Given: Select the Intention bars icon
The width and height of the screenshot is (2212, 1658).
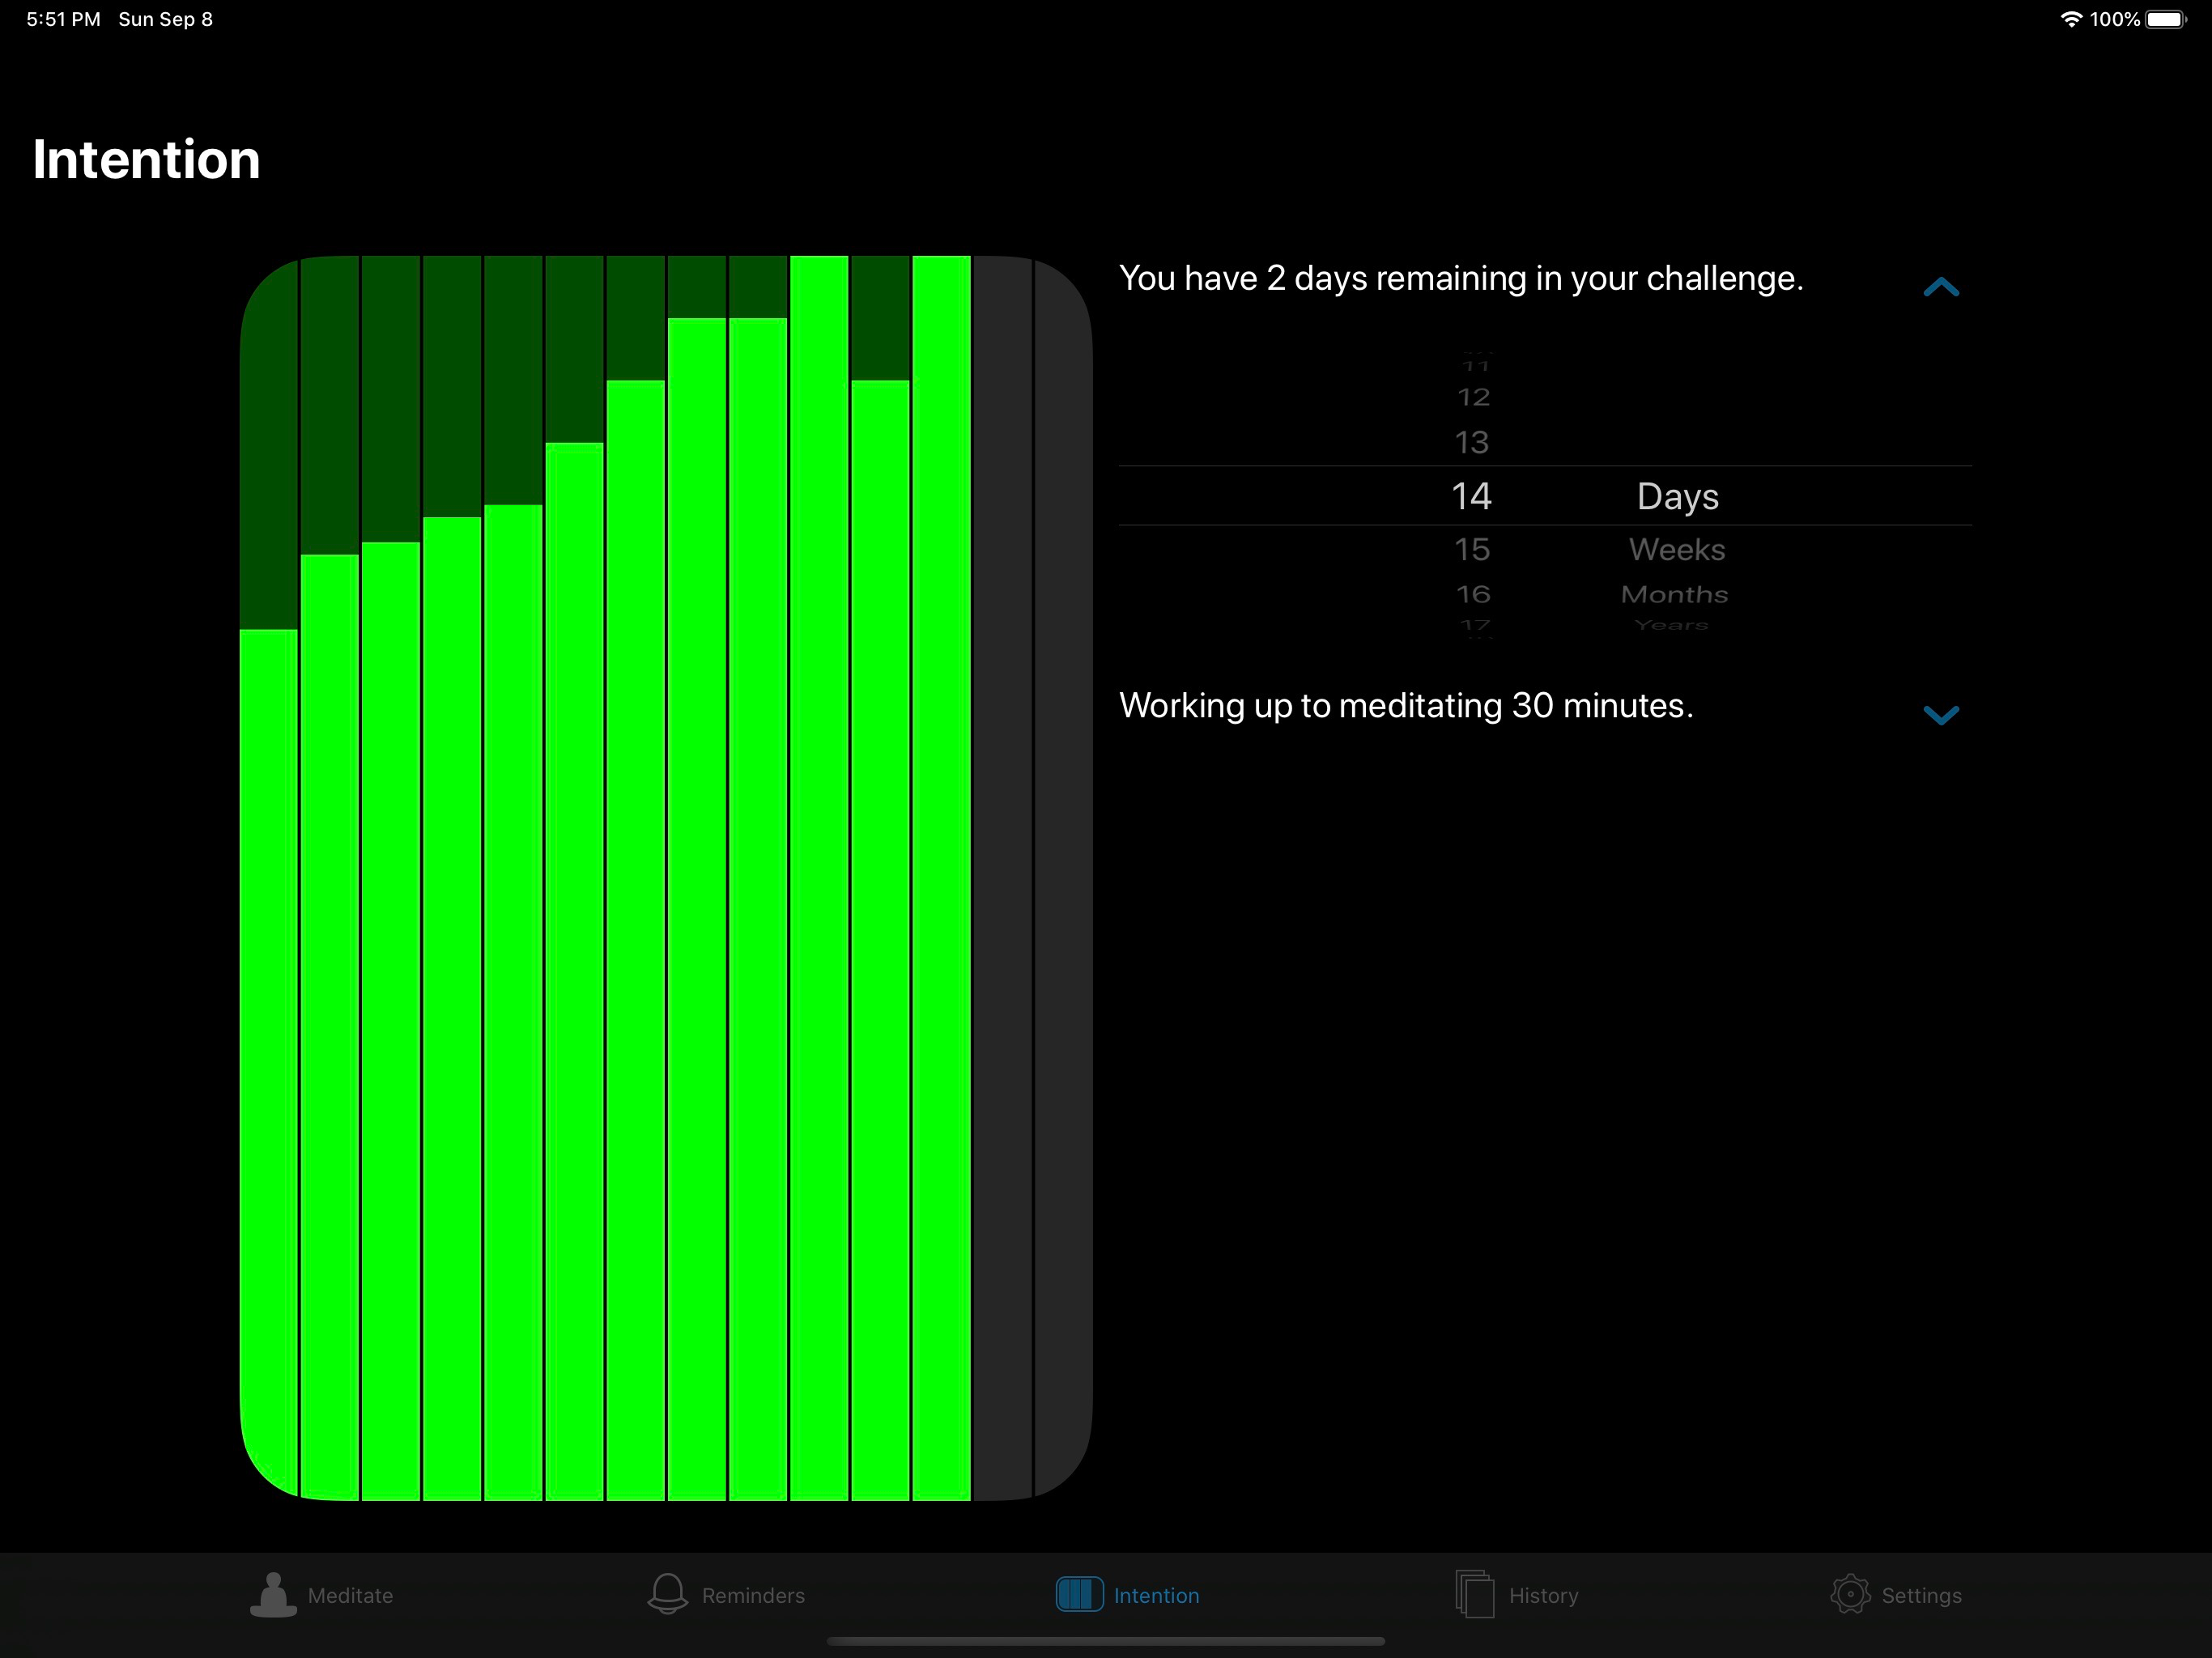Looking at the screenshot, I should click(x=1079, y=1594).
